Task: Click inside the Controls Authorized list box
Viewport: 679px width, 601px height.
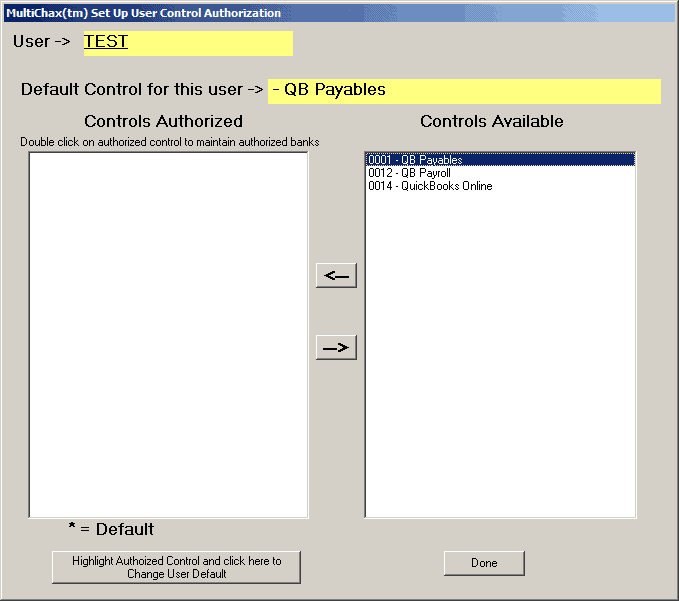Action: pyautogui.click(x=168, y=335)
